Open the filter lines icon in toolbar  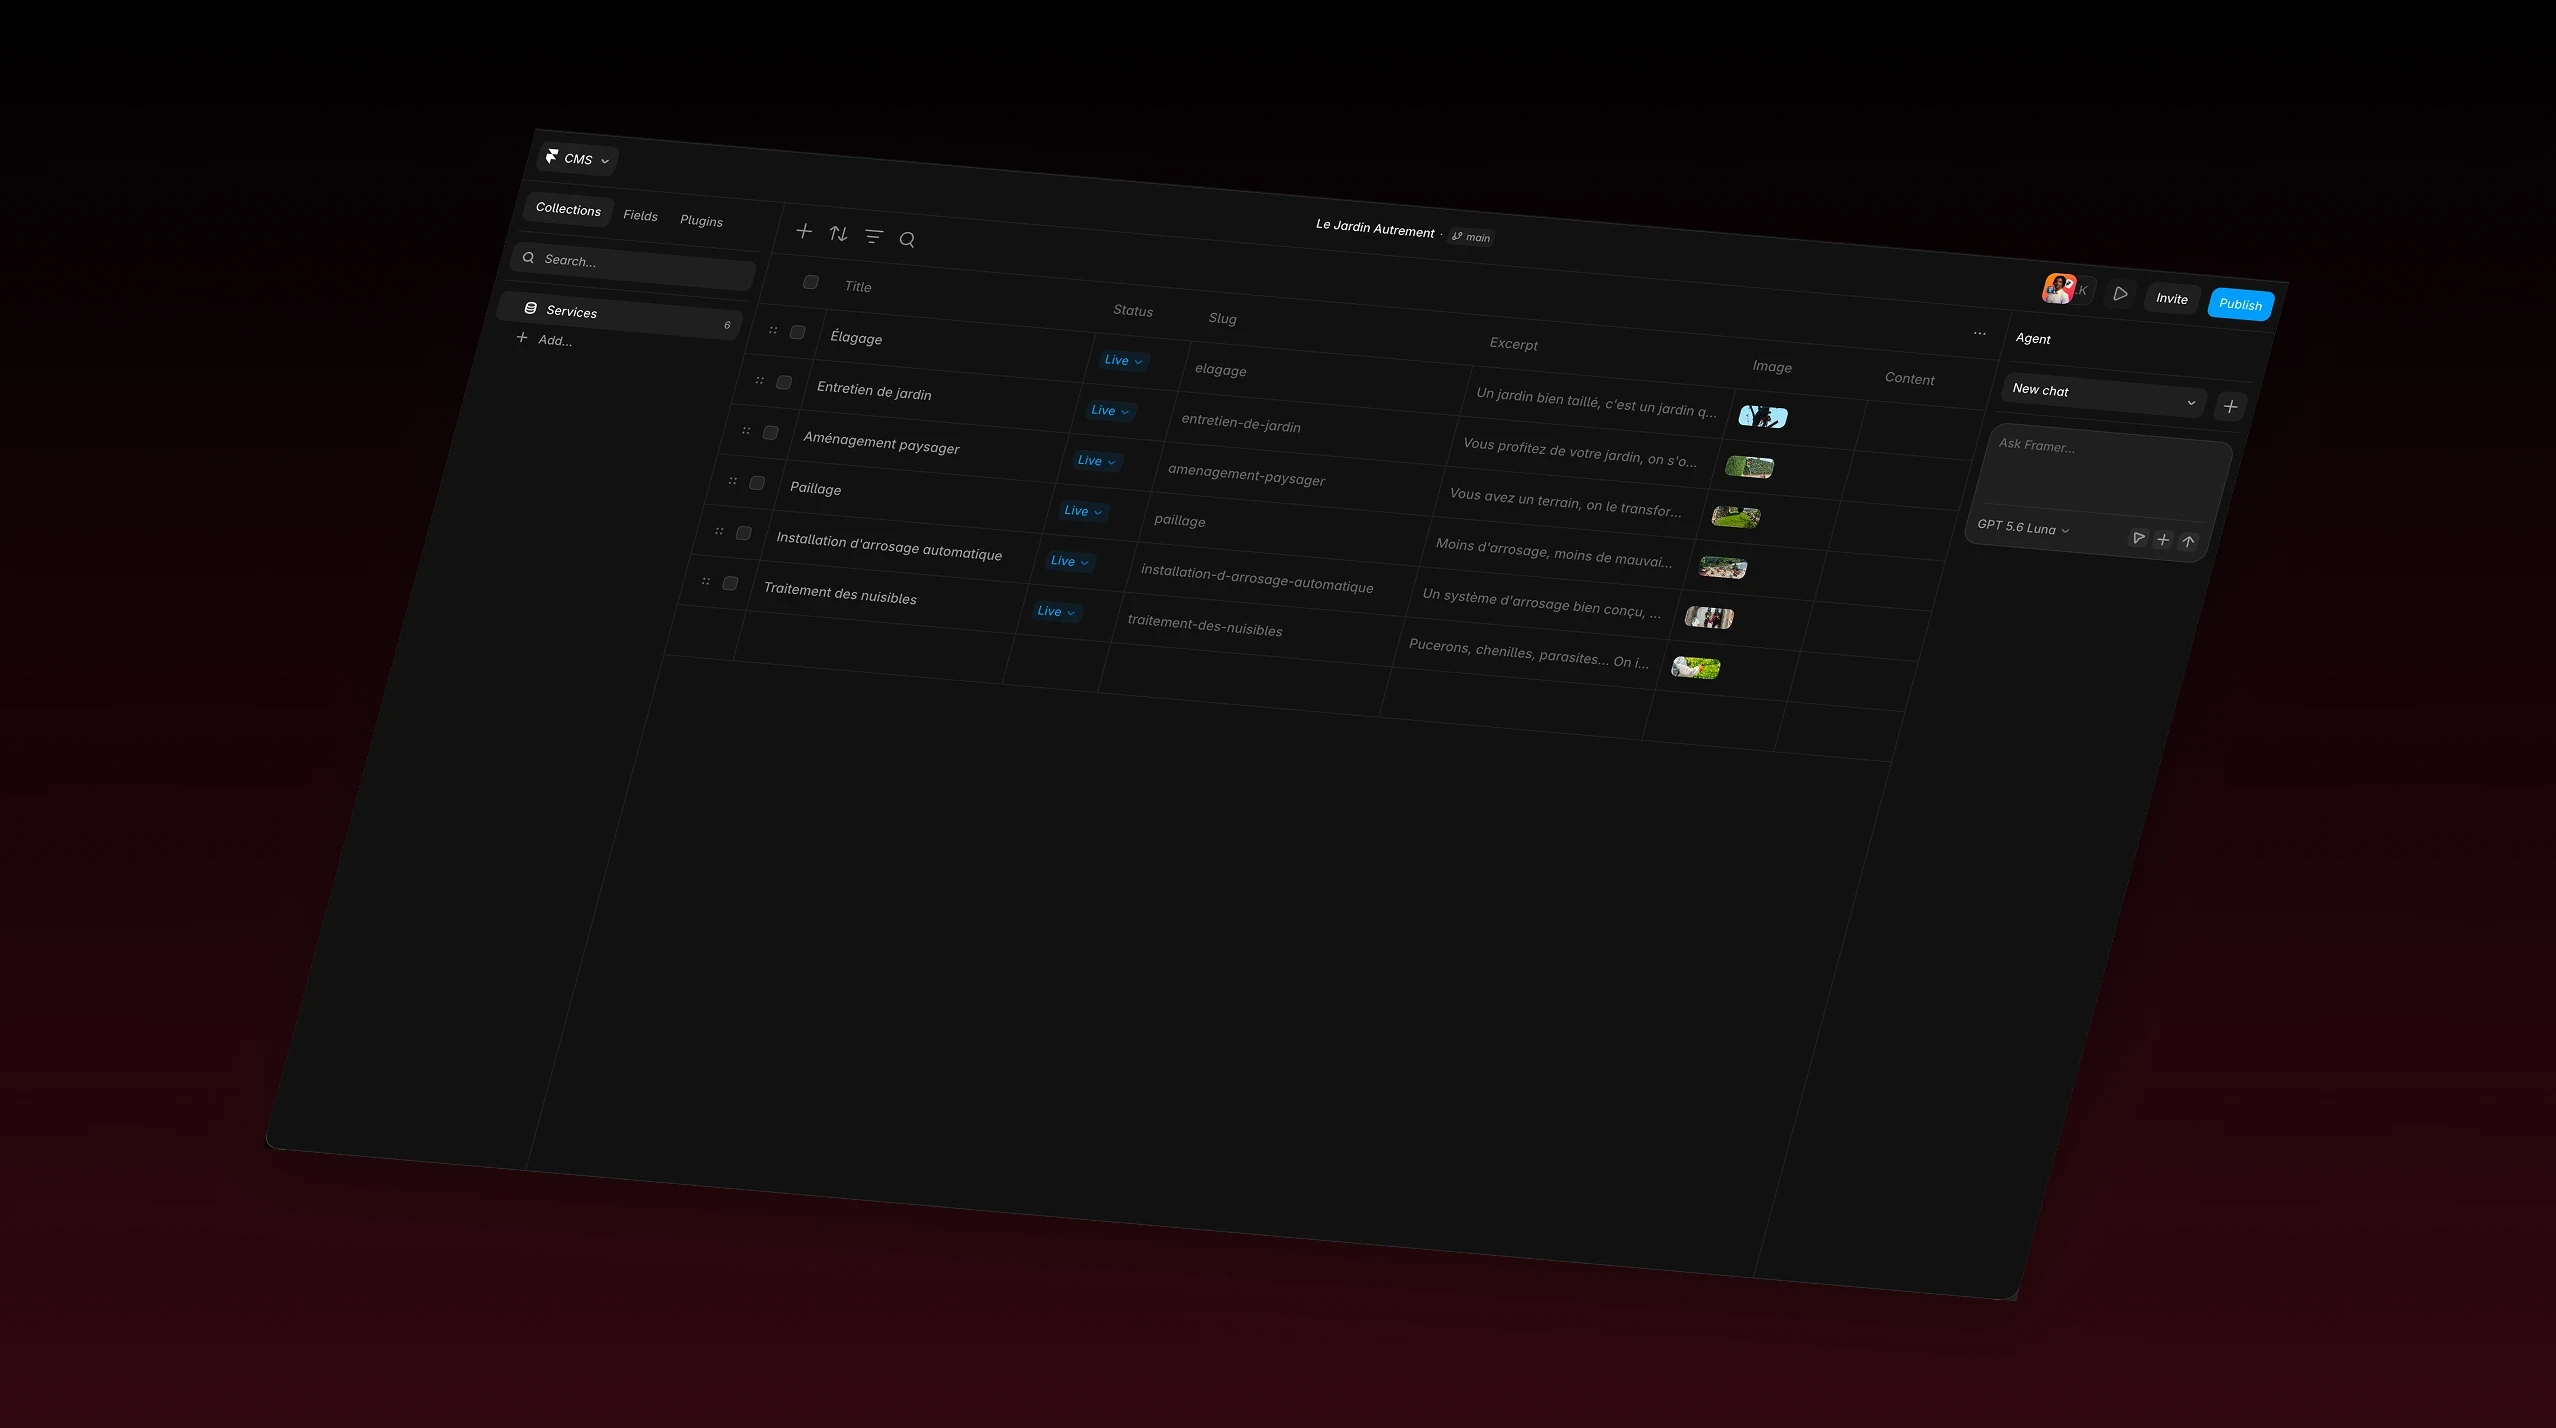(874, 237)
